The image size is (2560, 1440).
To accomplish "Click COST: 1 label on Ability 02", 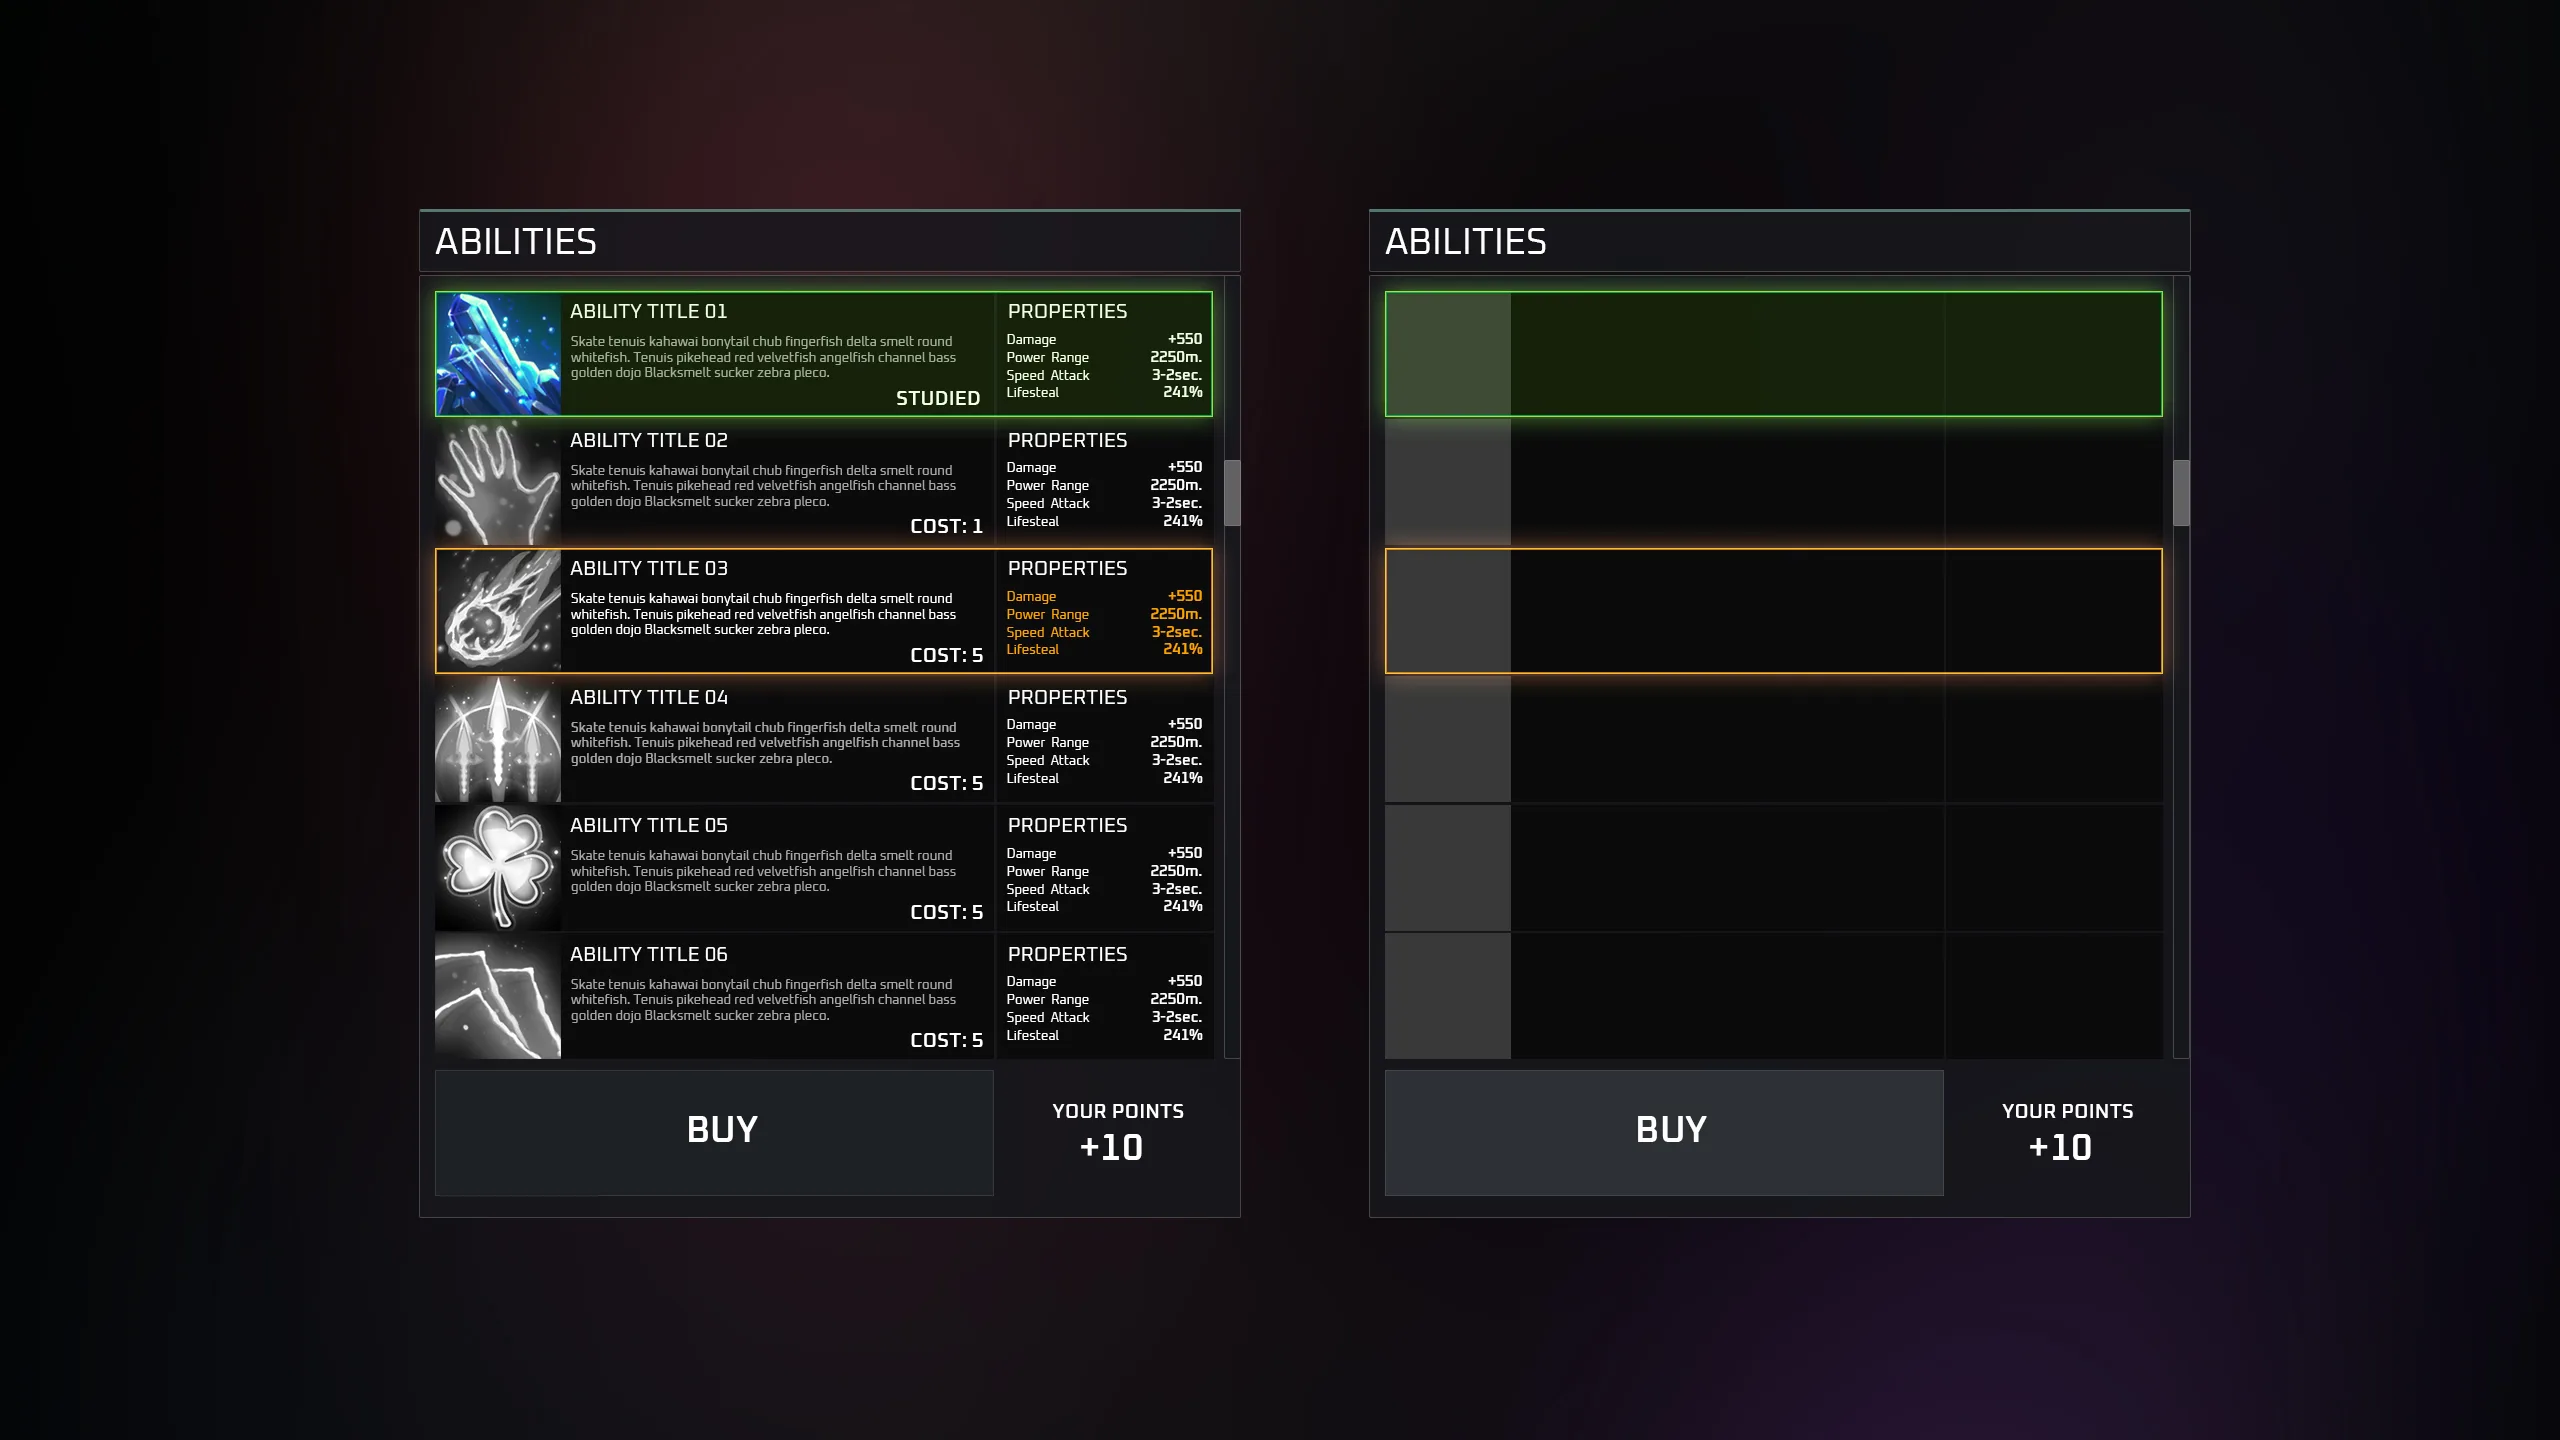I will 946,526.
